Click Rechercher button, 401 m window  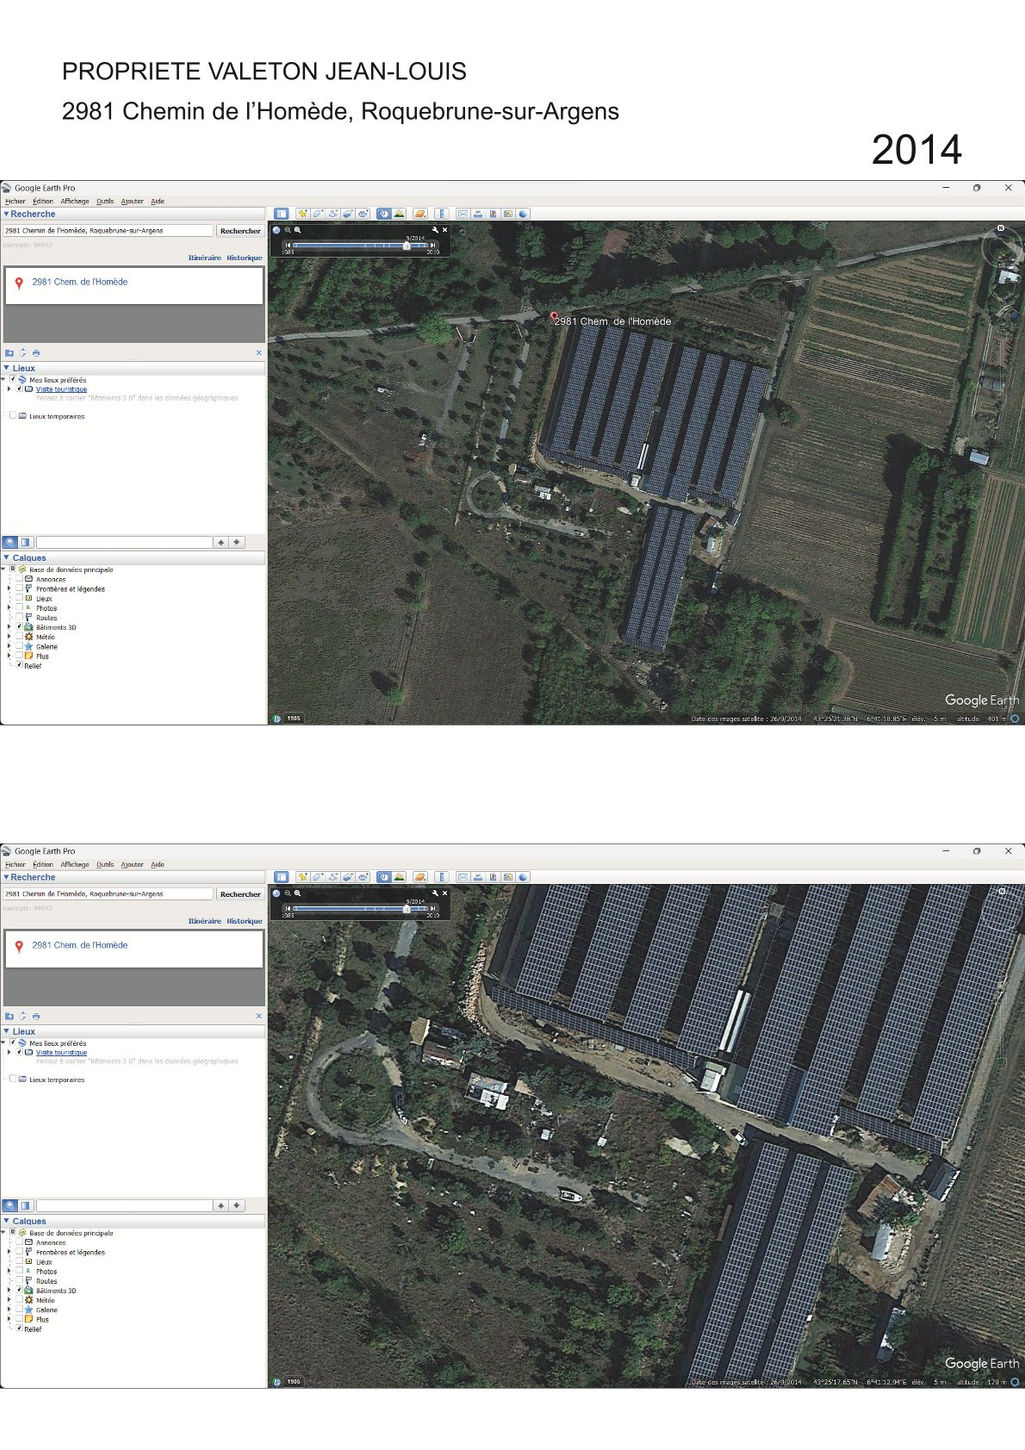[x=240, y=231]
